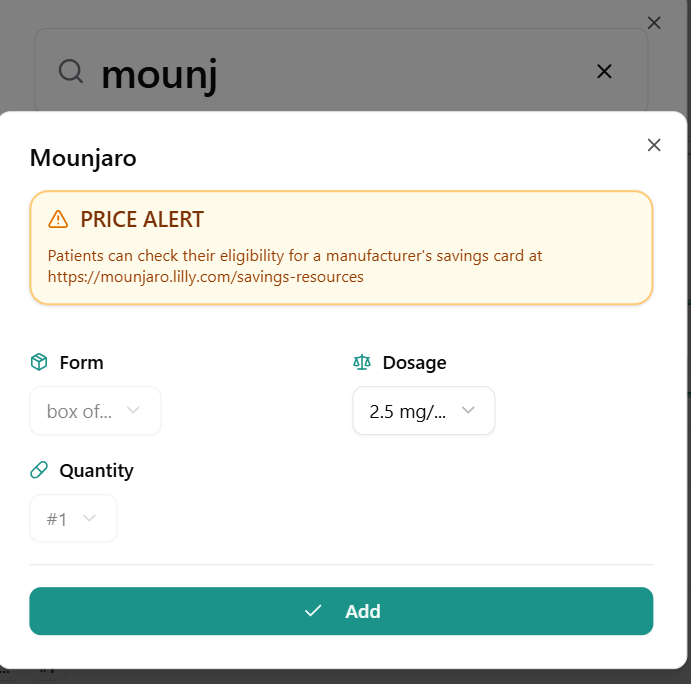Image resolution: width=691 pixels, height=684 pixels.
Task: Click the pill icon beside Quantity
Action: tap(39, 470)
